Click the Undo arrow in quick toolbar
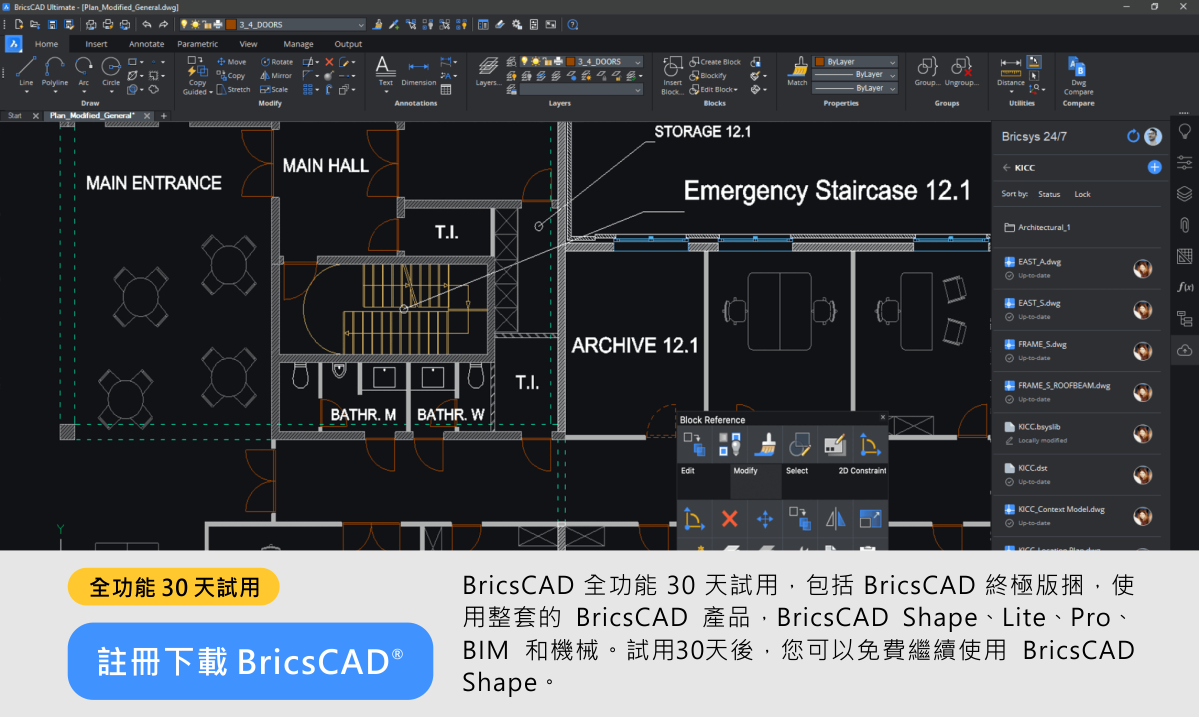Screen dimensions: 1199x717 coord(147,24)
